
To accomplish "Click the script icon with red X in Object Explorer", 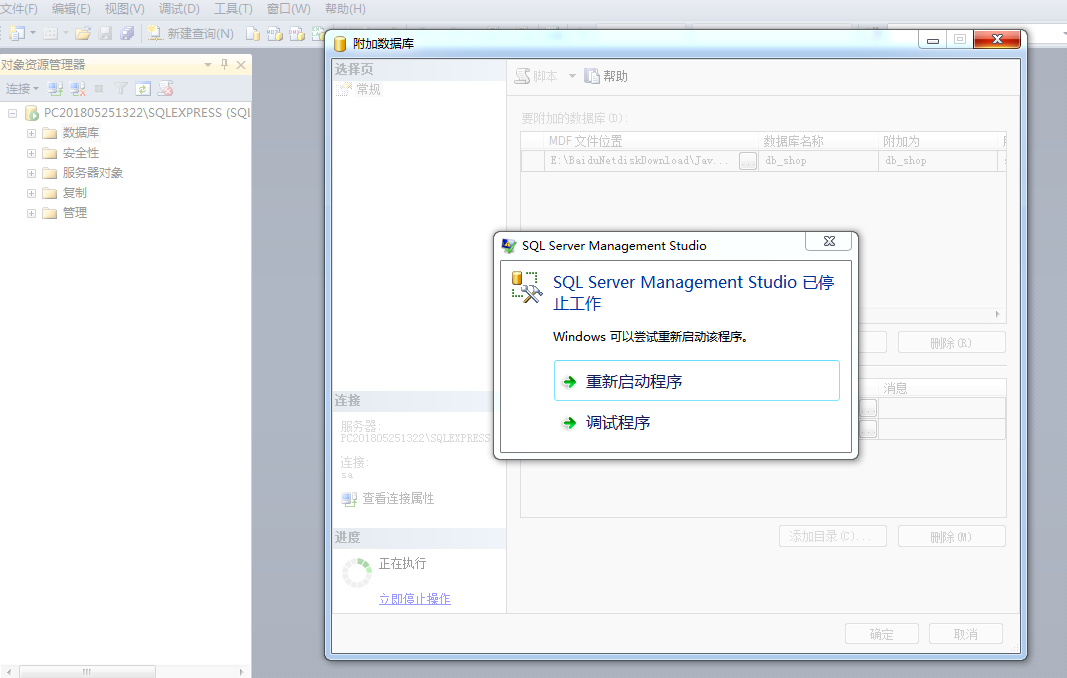I will point(165,88).
